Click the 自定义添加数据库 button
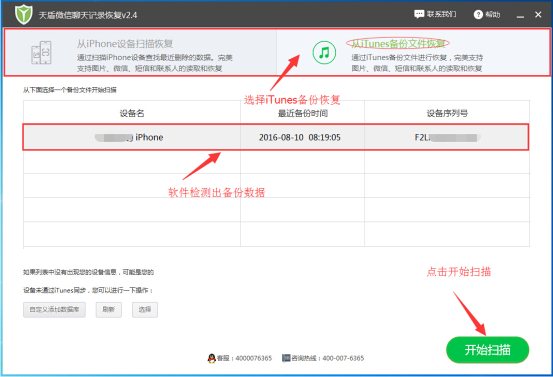This screenshot has width=553, height=377. (x=54, y=310)
